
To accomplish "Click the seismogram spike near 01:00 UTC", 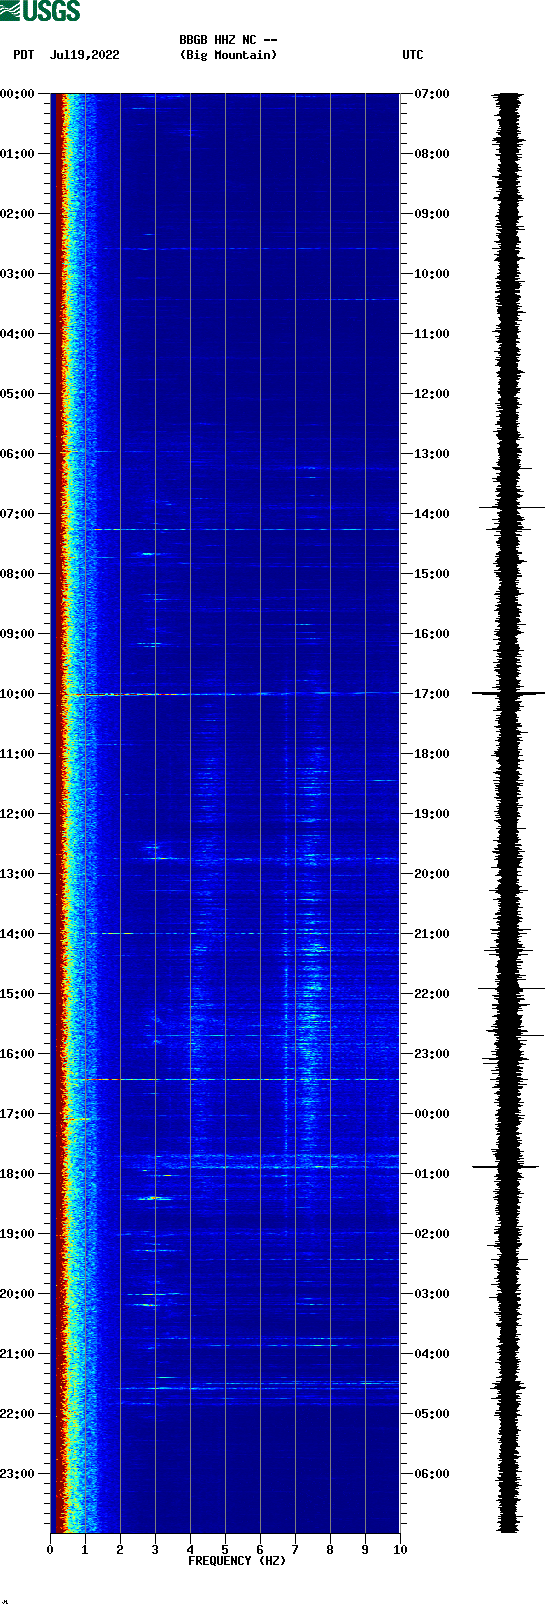I will [x=505, y=1166].
